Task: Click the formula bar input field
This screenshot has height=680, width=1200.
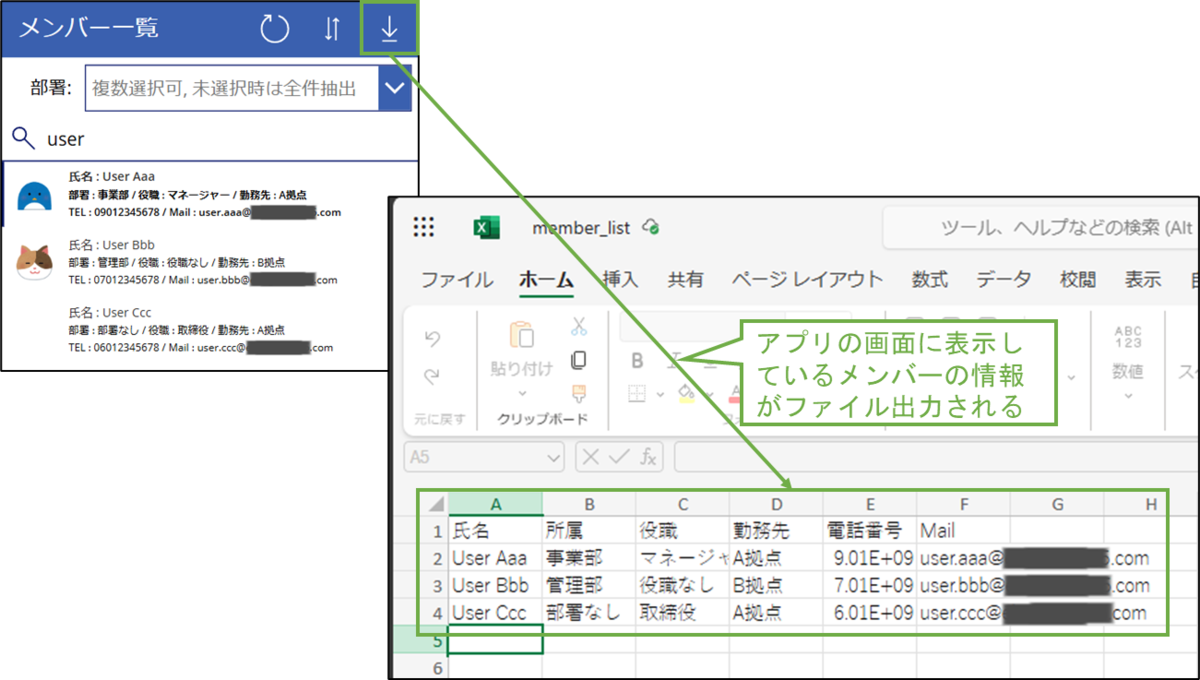Action: (x=936, y=457)
